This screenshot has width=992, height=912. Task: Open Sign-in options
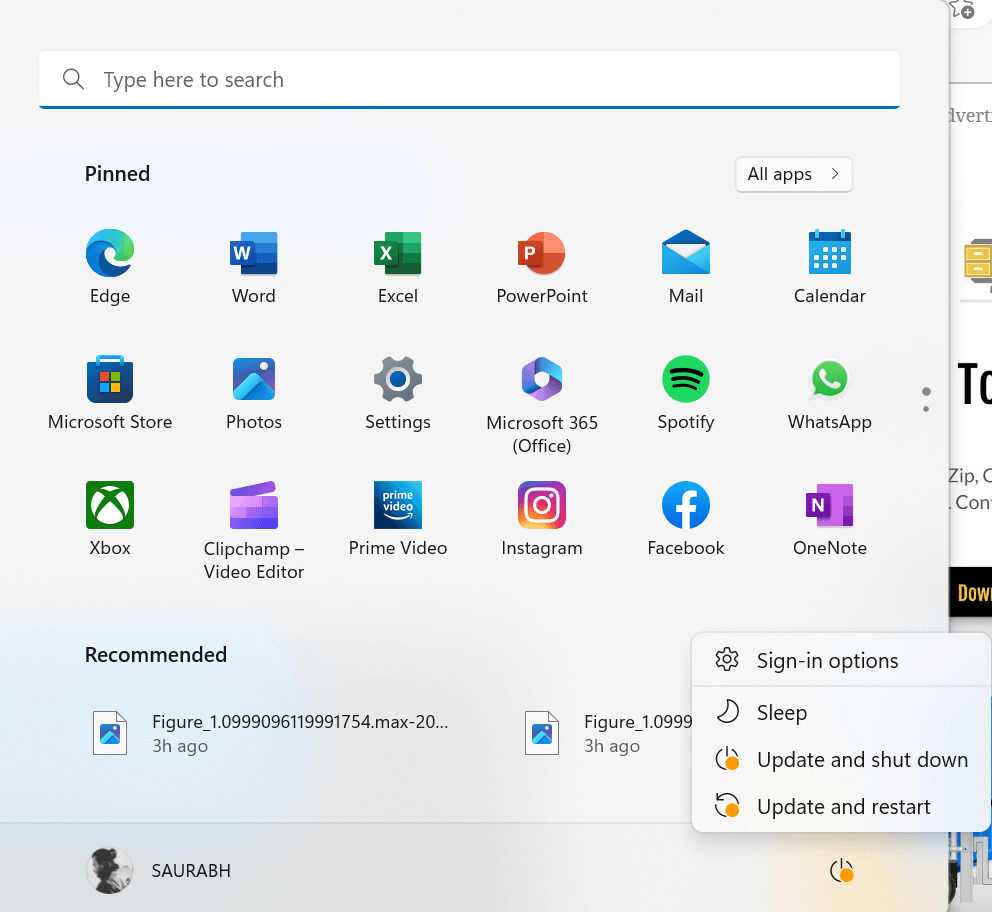tap(827, 660)
